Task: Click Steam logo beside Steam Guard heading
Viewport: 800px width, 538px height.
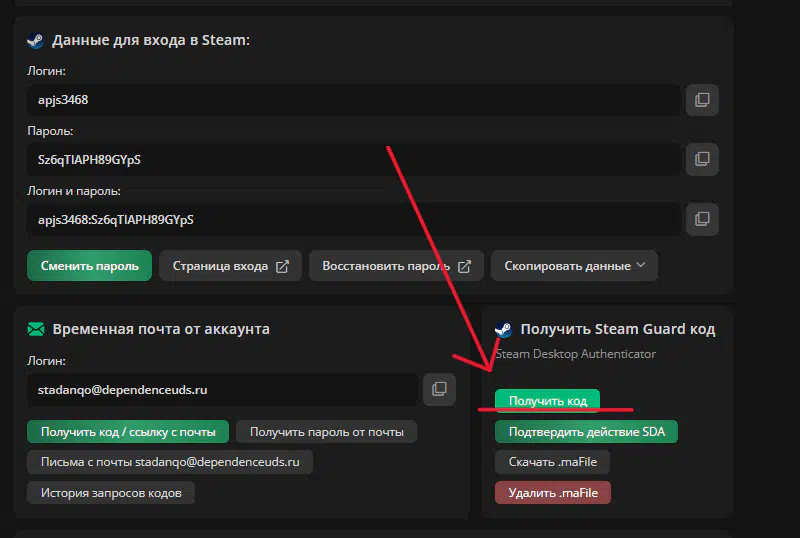Action: pos(503,329)
